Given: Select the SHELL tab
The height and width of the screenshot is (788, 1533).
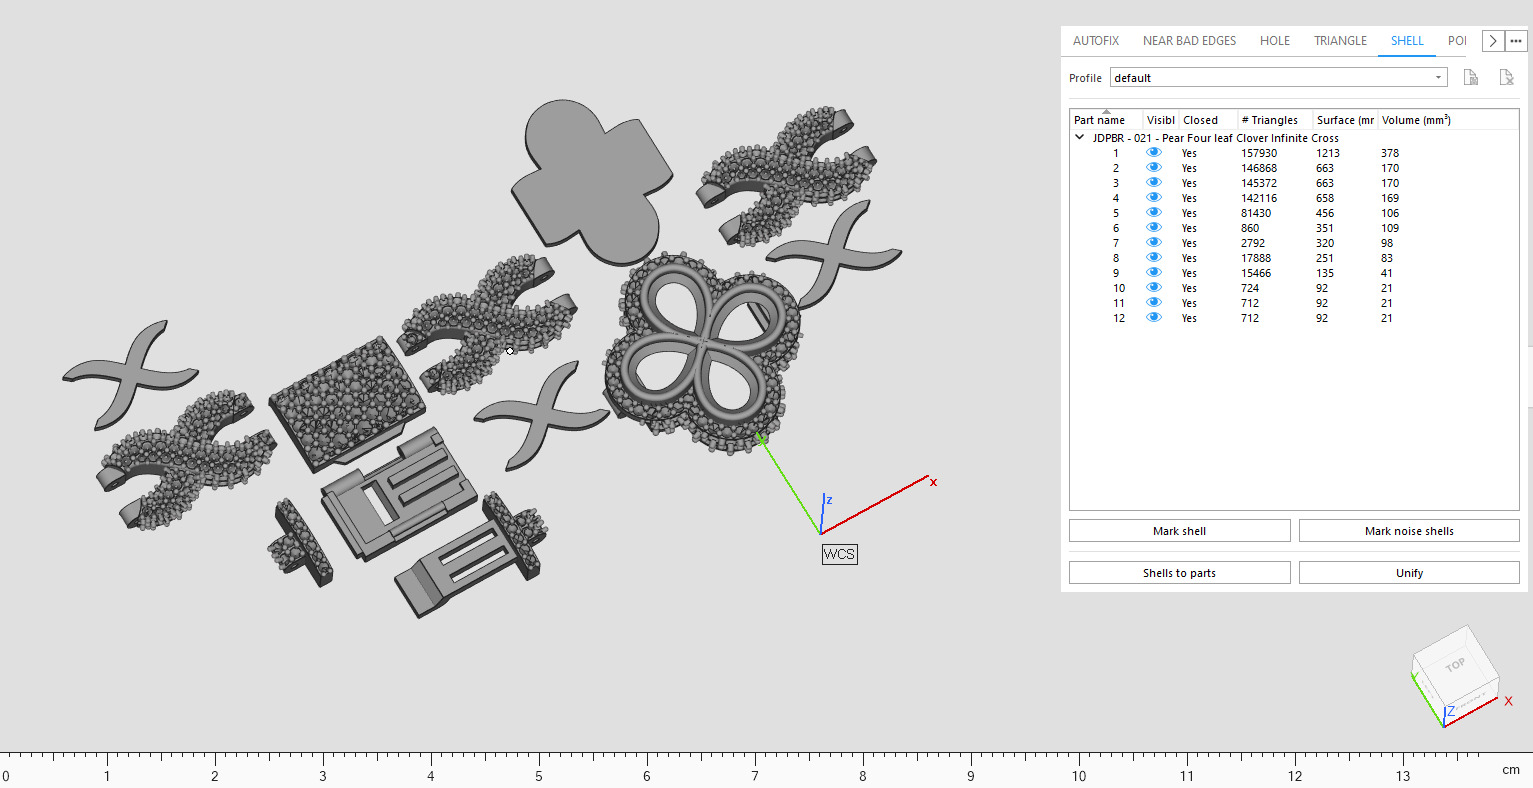Looking at the screenshot, I should coord(1407,41).
